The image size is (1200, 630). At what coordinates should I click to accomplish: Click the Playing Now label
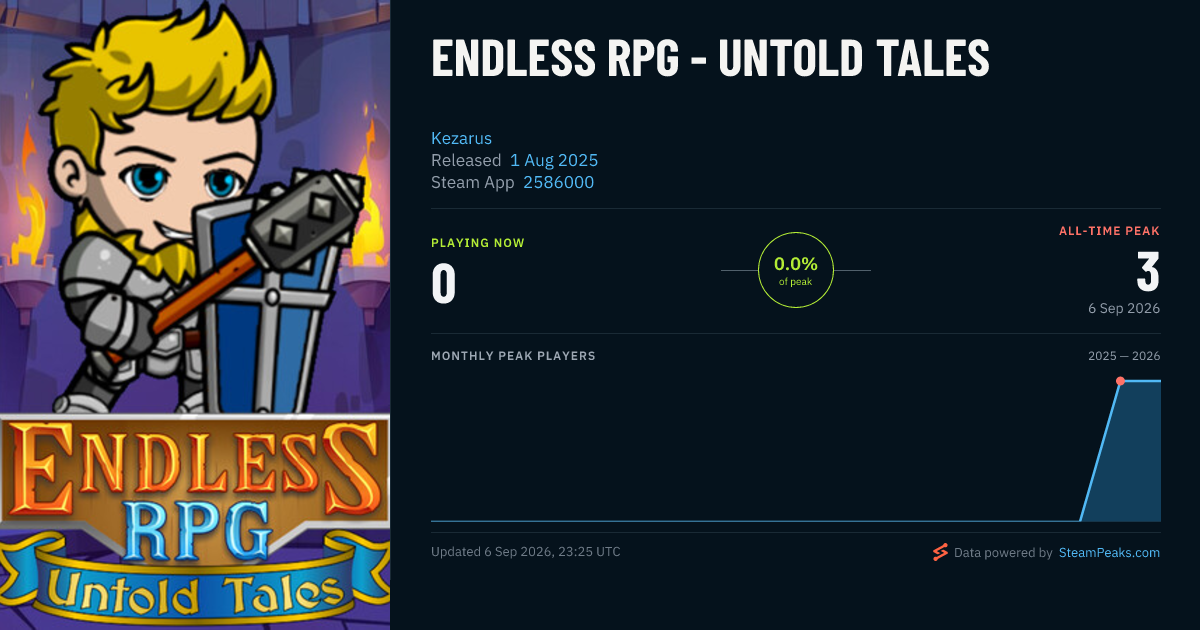pos(478,243)
